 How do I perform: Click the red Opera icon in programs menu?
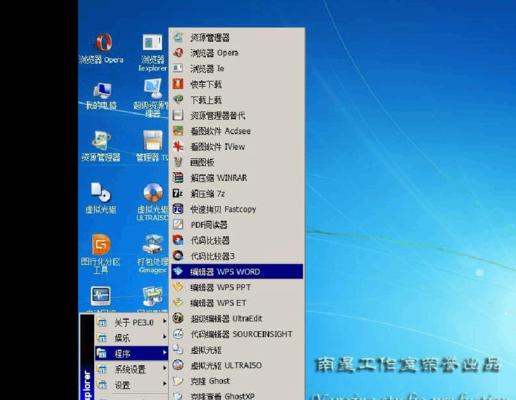click(x=178, y=52)
